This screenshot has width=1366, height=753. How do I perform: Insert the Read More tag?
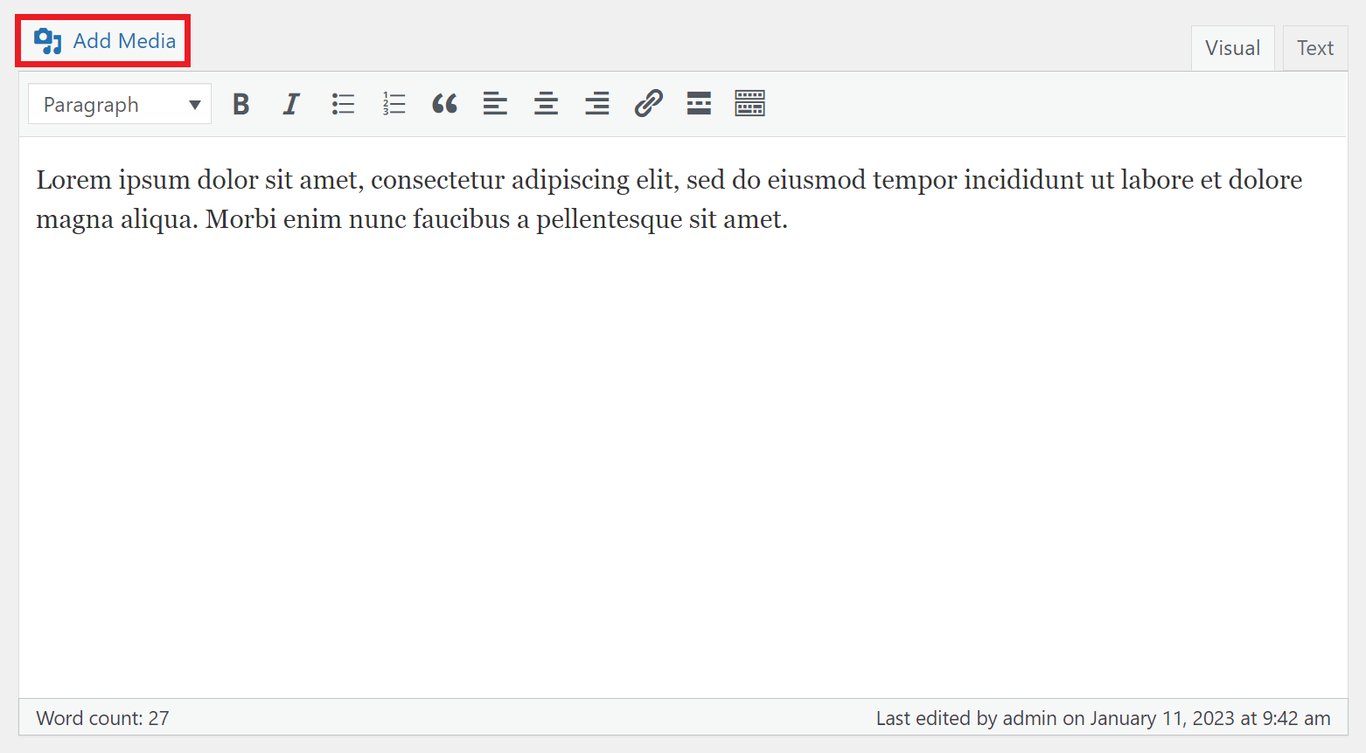tap(698, 103)
